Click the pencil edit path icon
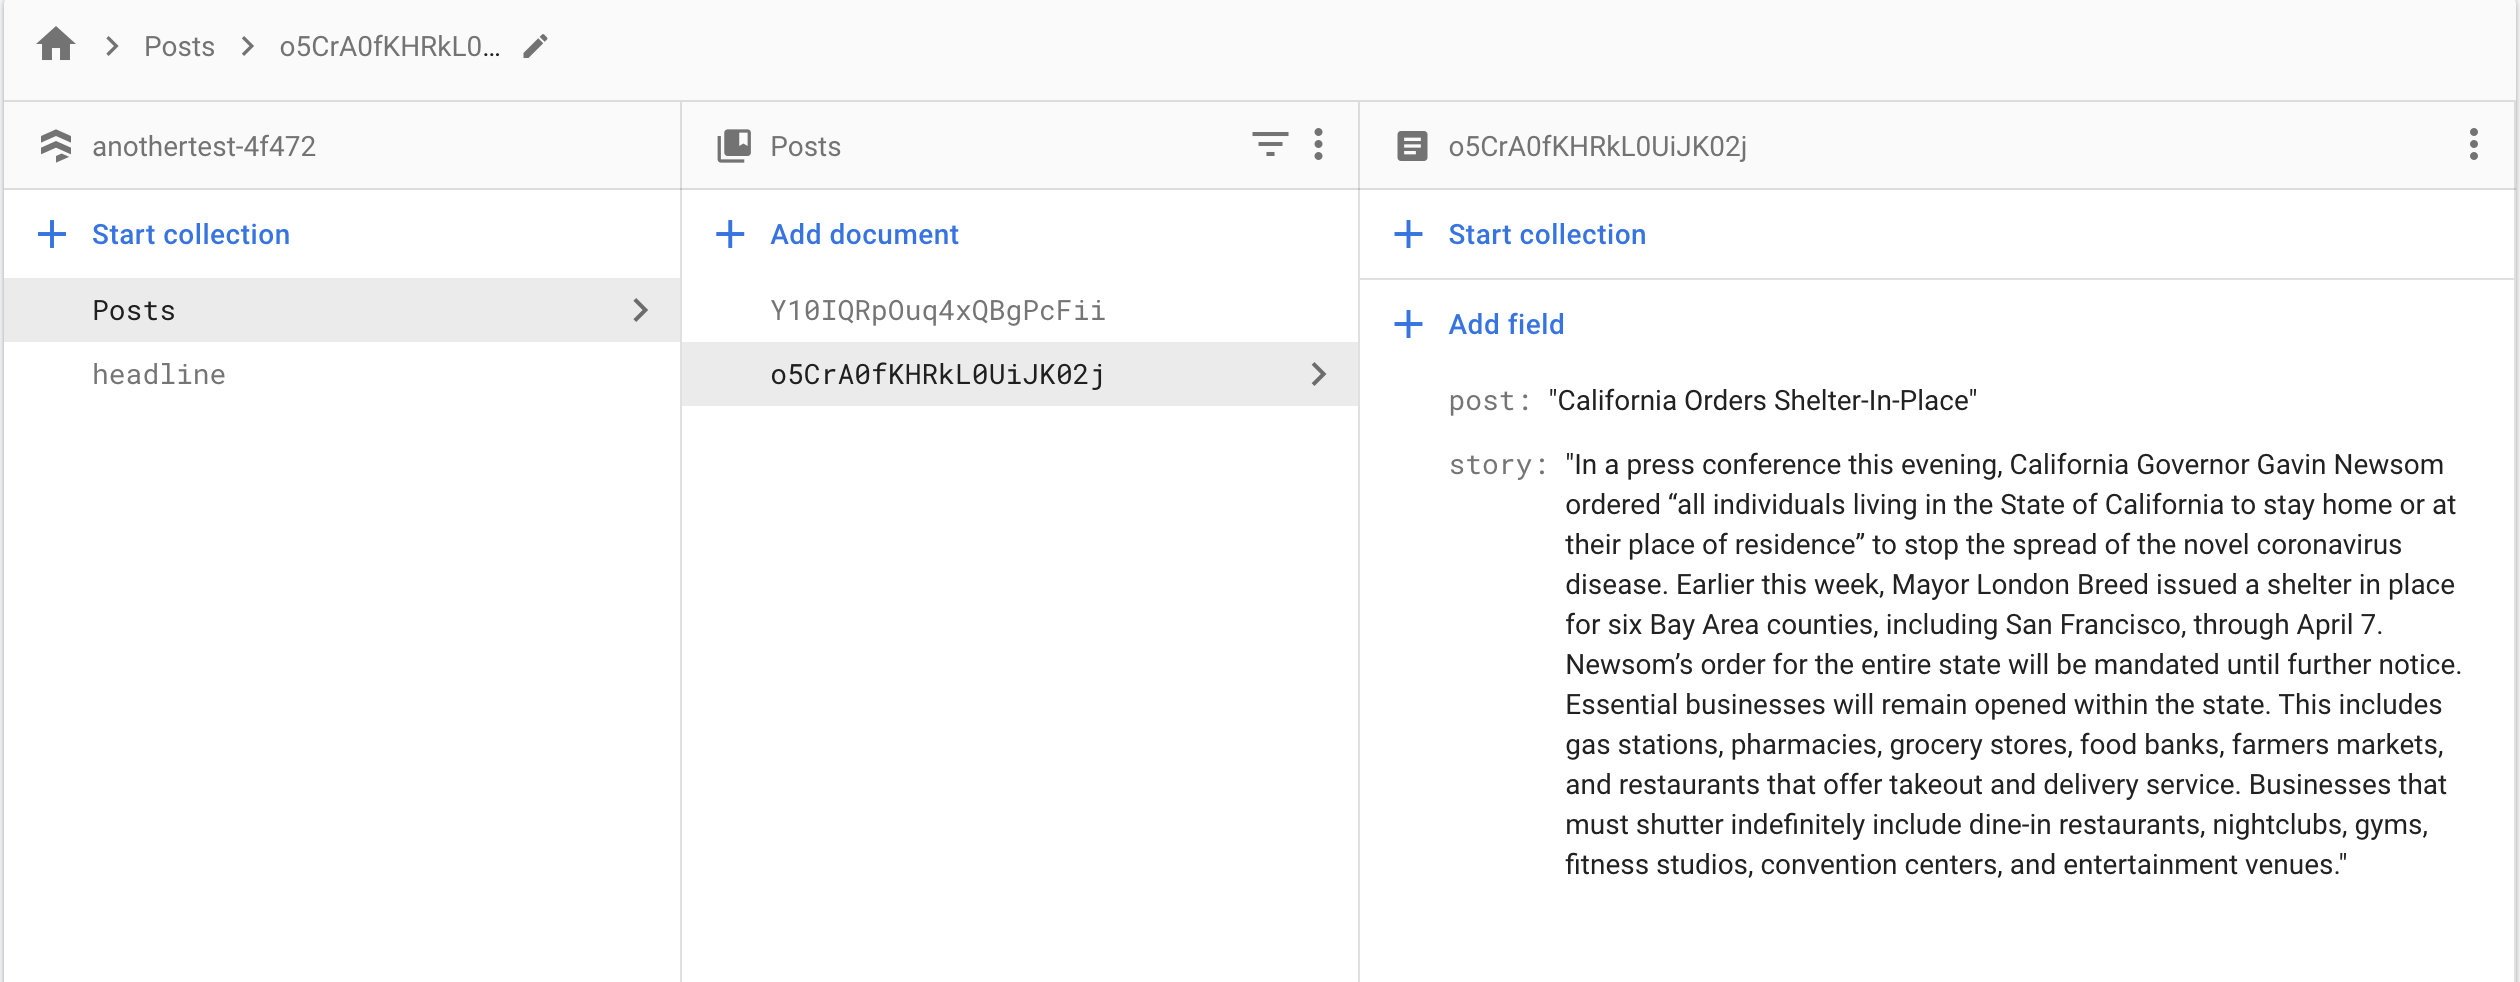 (x=536, y=46)
